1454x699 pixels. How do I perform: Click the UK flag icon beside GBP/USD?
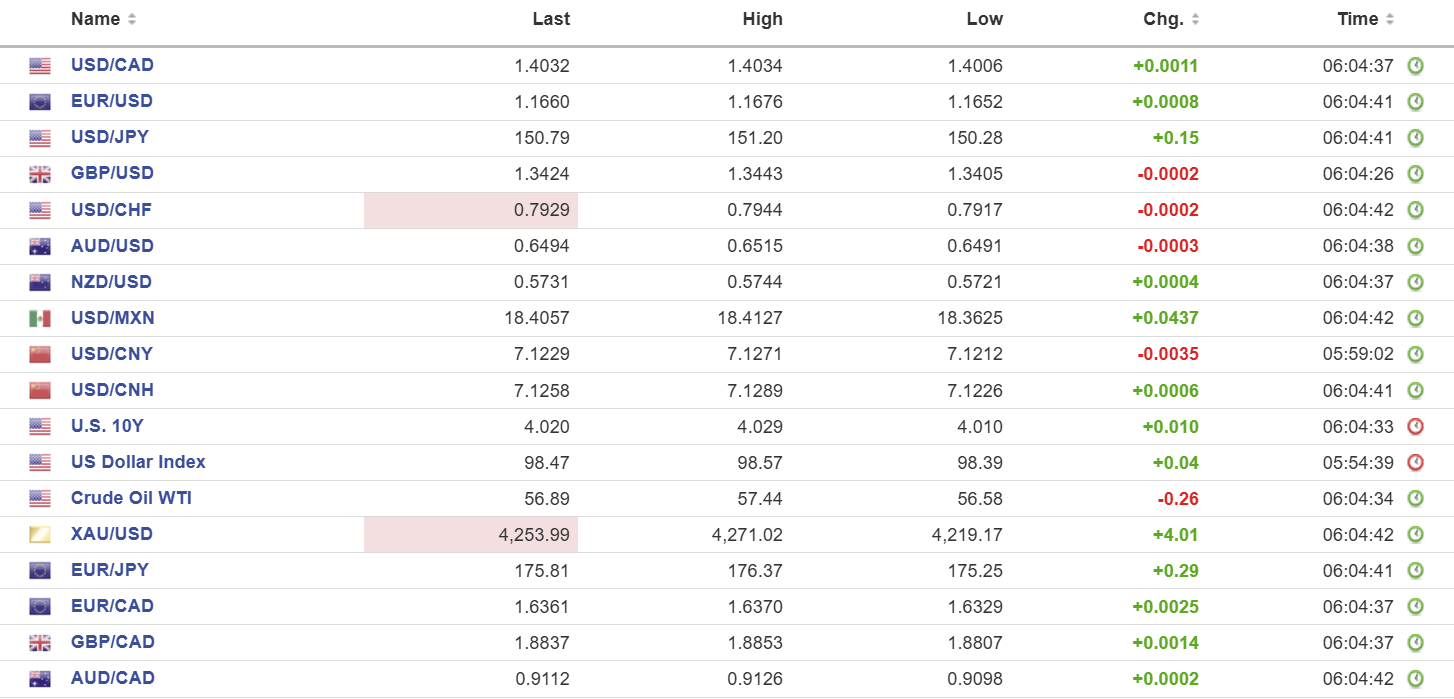(40, 174)
